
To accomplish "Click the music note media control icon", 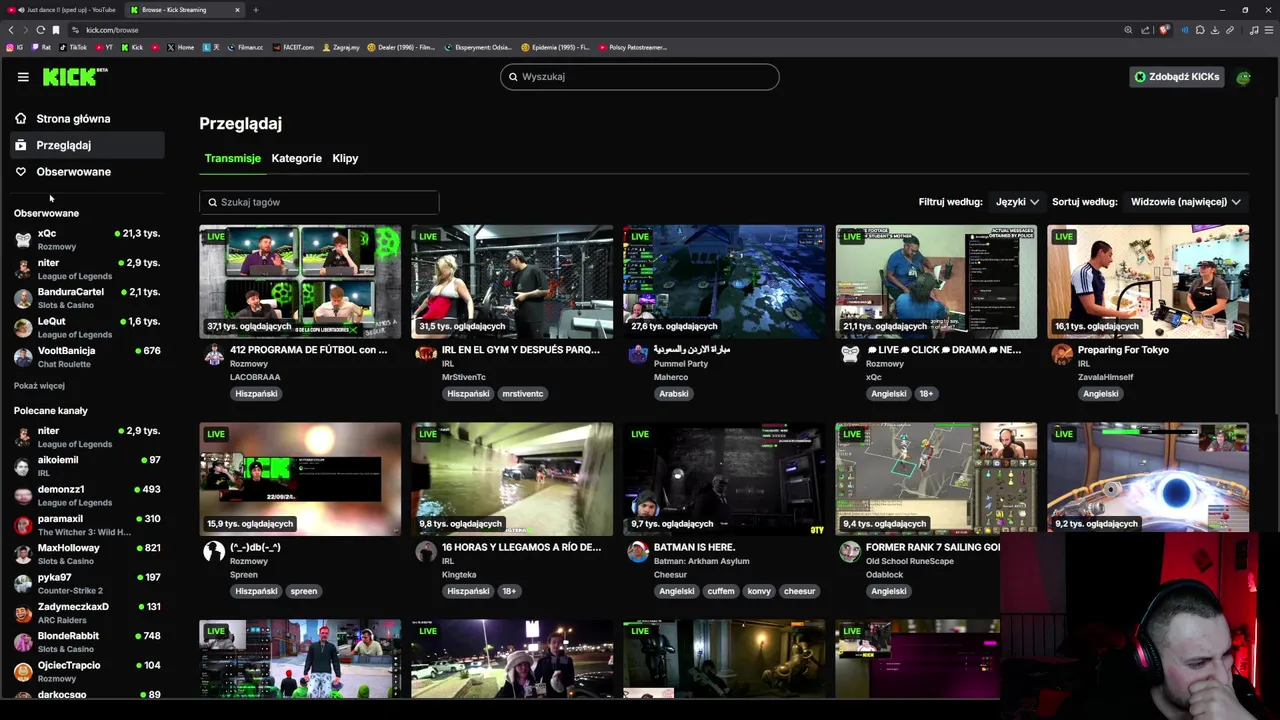I will click(x=1254, y=30).
